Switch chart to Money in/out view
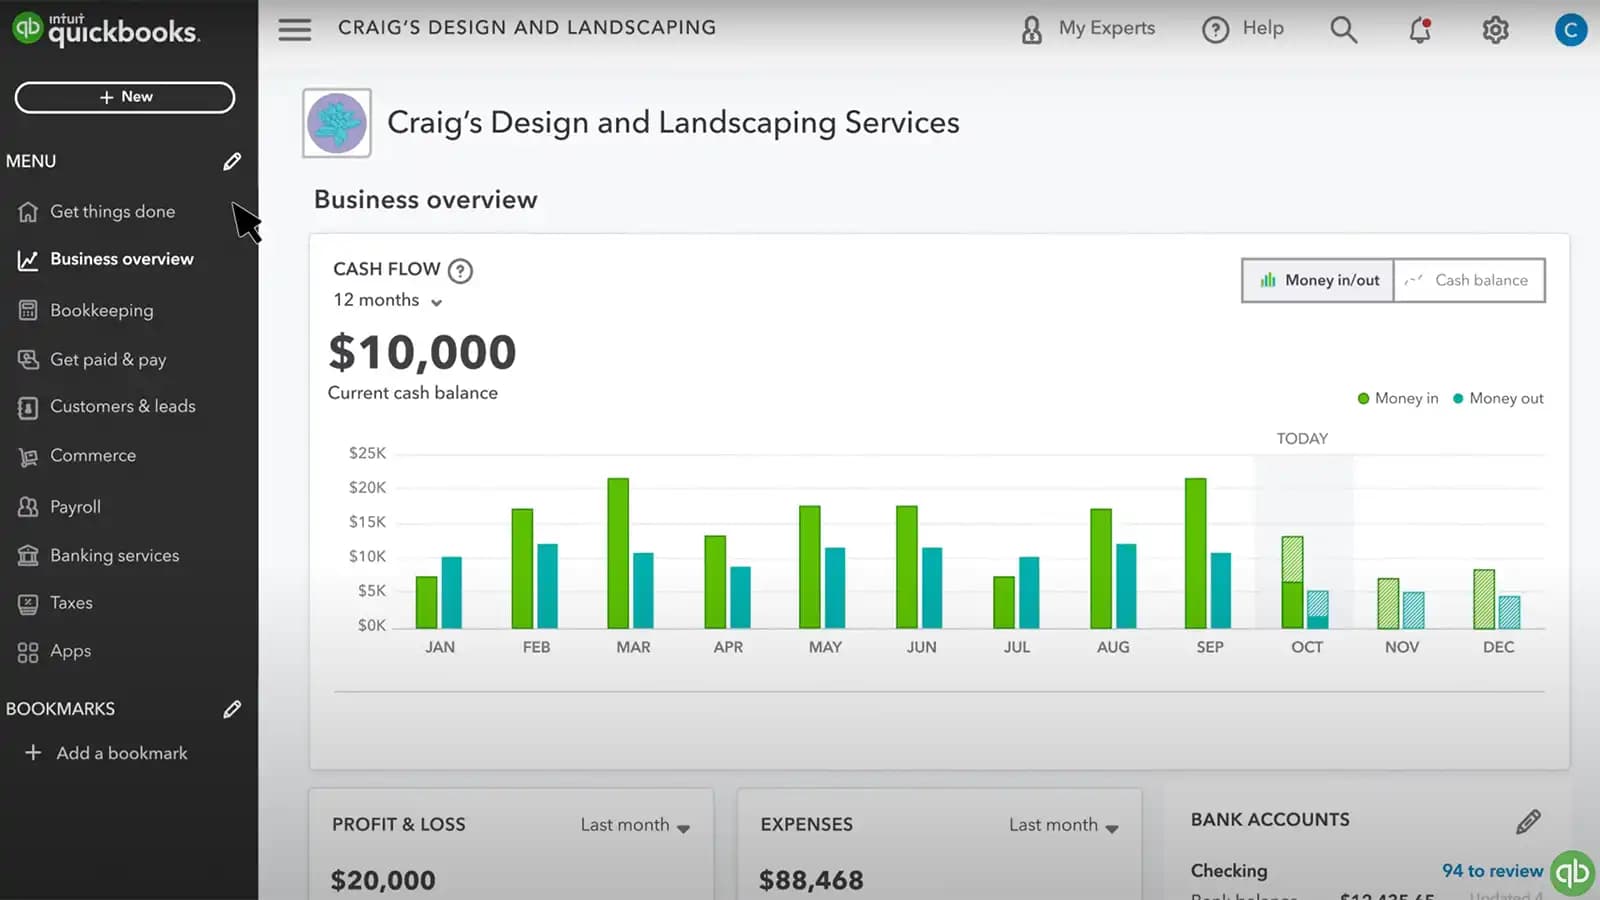The image size is (1600, 900). point(1318,280)
